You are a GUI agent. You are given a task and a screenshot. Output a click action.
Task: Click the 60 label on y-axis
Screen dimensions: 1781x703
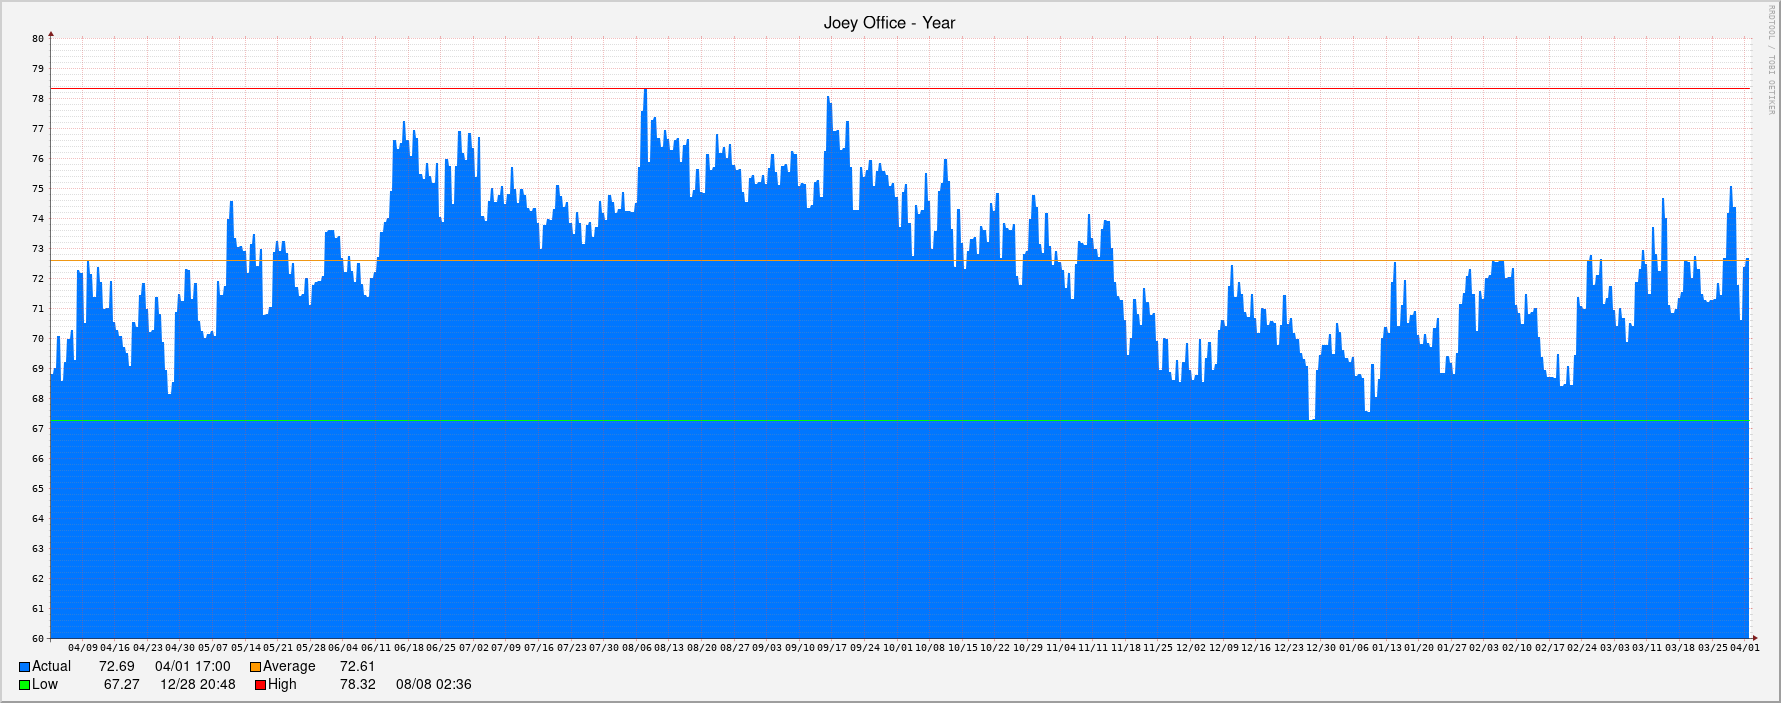coord(38,639)
